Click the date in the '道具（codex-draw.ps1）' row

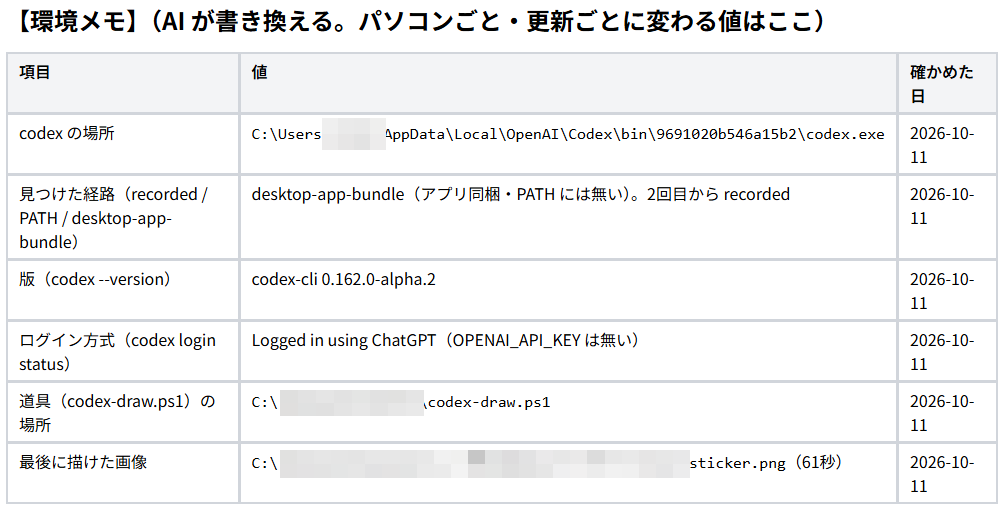click(942, 413)
